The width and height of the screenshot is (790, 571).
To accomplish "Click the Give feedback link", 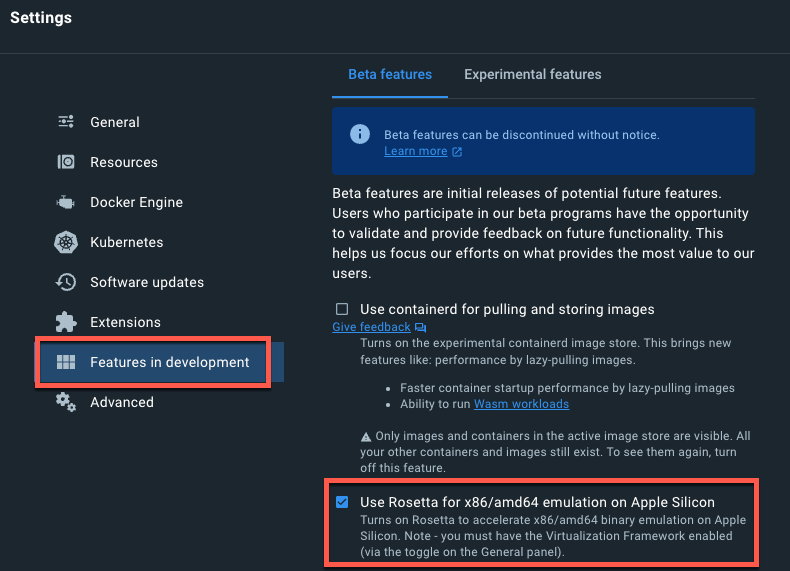I will pos(371,327).
